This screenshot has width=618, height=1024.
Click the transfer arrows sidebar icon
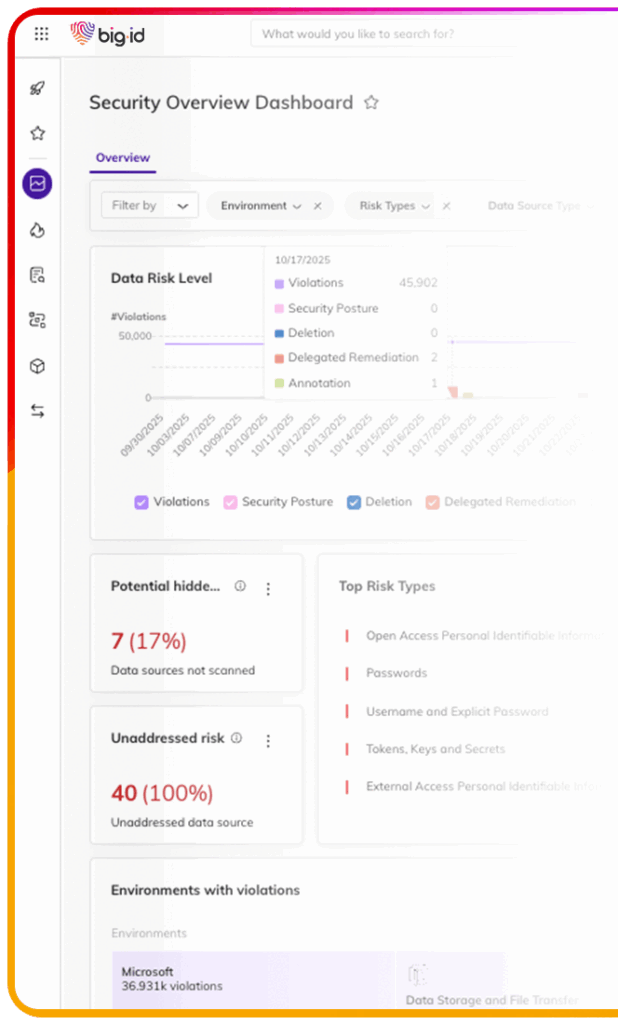click(37, 411)
